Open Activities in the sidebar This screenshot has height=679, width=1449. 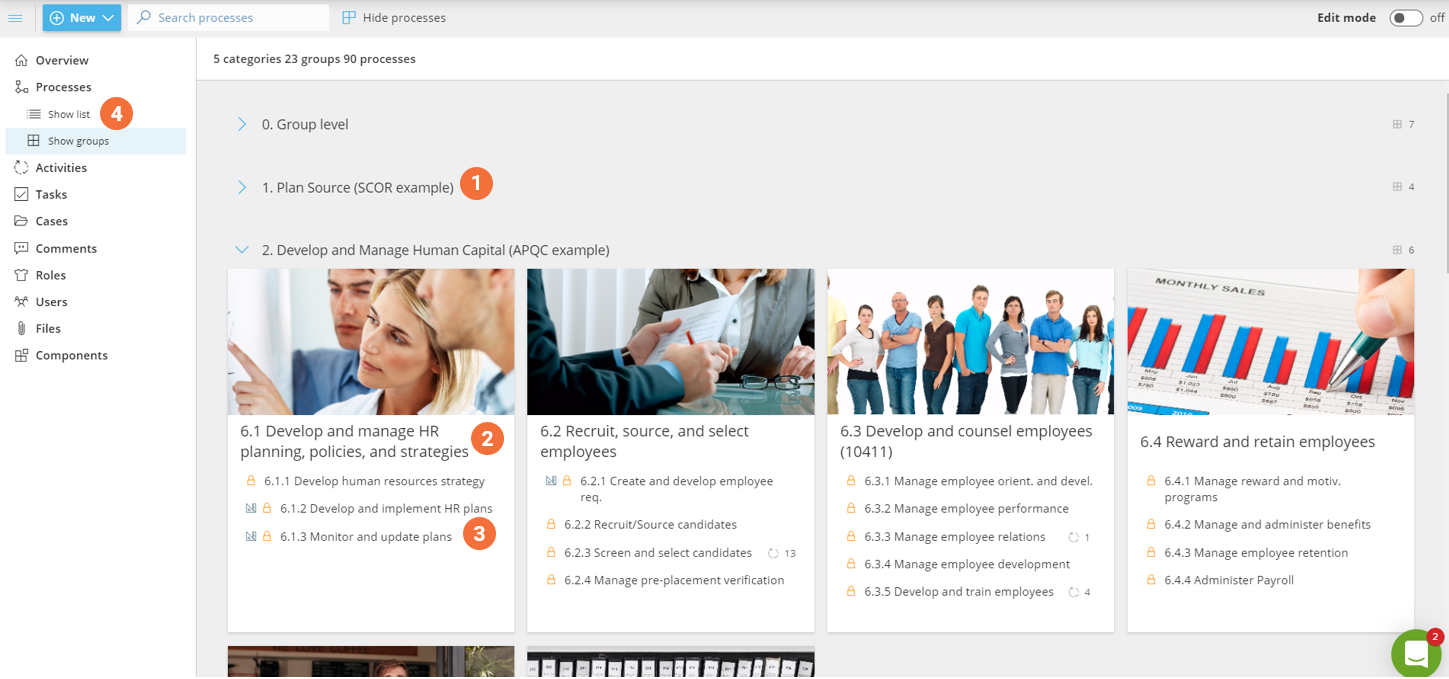click(61, 168)
